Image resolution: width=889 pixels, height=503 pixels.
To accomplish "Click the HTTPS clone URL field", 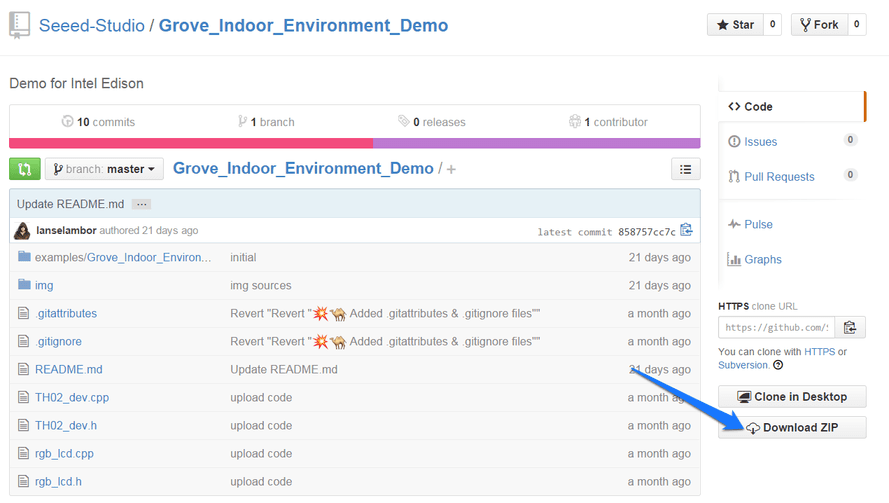I will pyautogui.click(x=776, y=327).
